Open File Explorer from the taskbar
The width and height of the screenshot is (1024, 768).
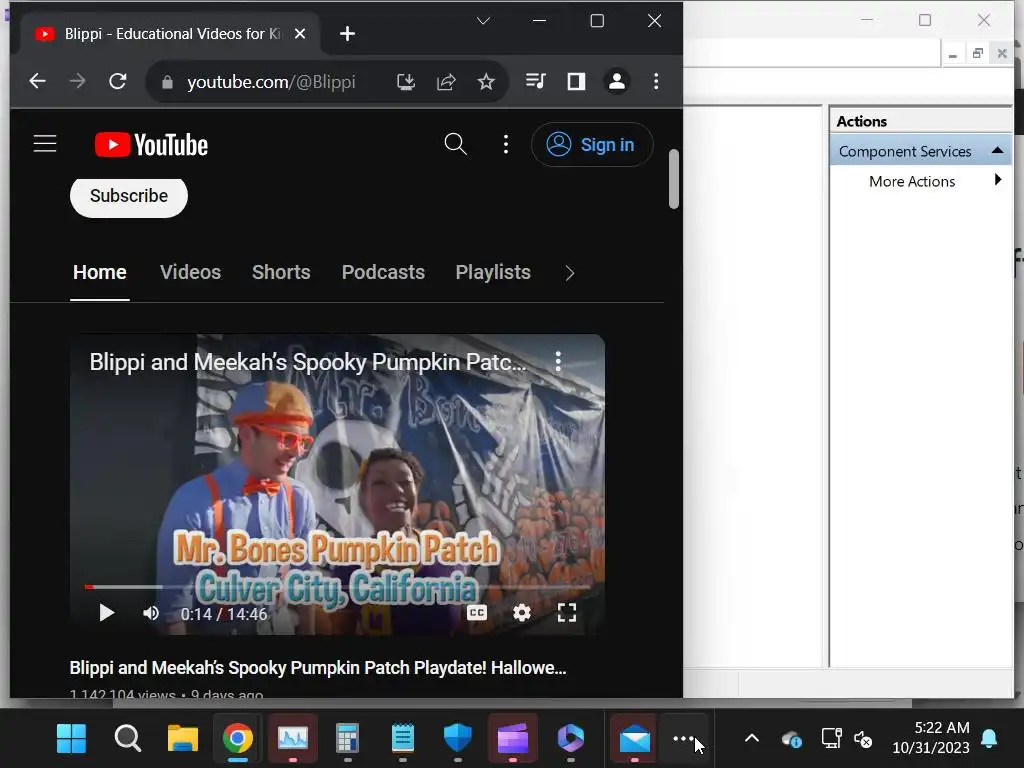(x=183, y=739)
